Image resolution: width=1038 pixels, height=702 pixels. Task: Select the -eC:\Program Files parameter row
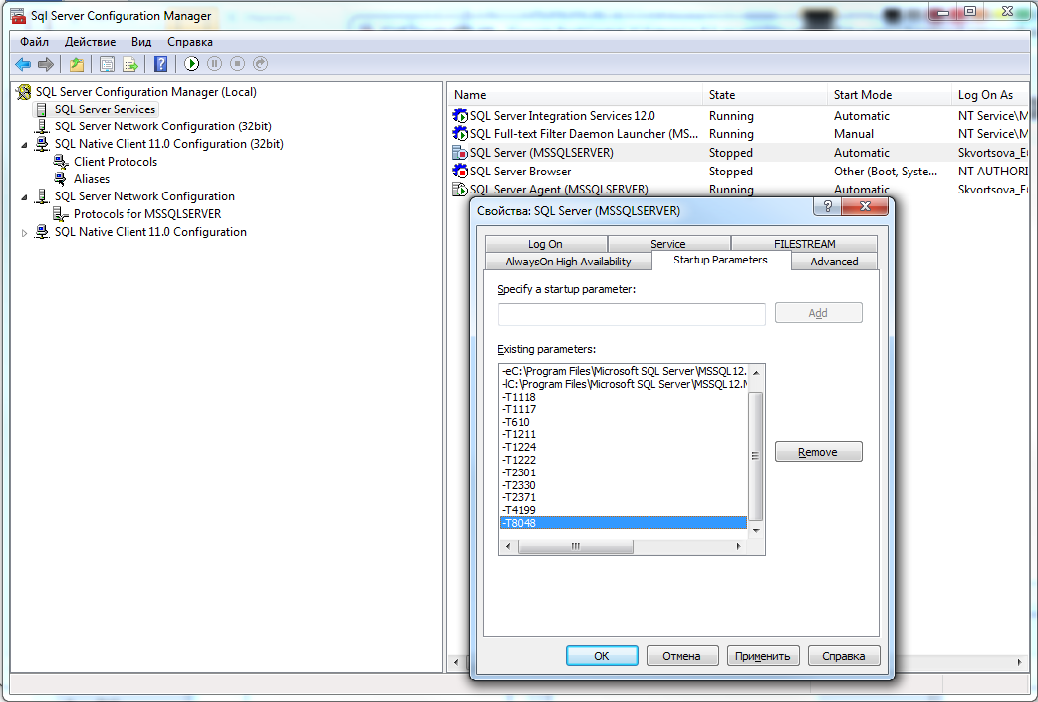point(624,372)
